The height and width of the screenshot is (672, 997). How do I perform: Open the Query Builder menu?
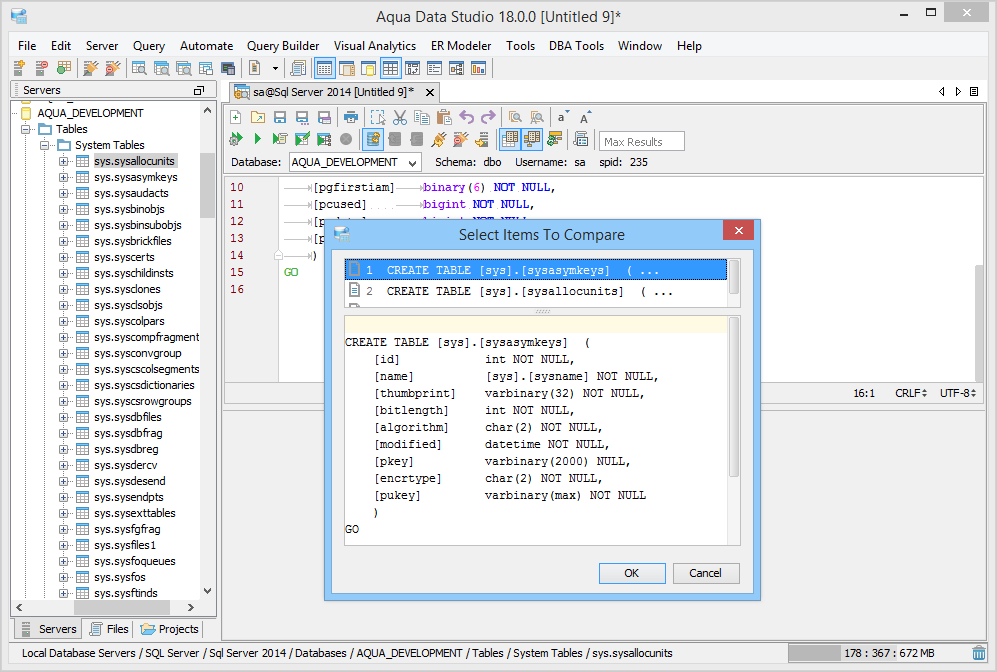(x=283, y=46)
